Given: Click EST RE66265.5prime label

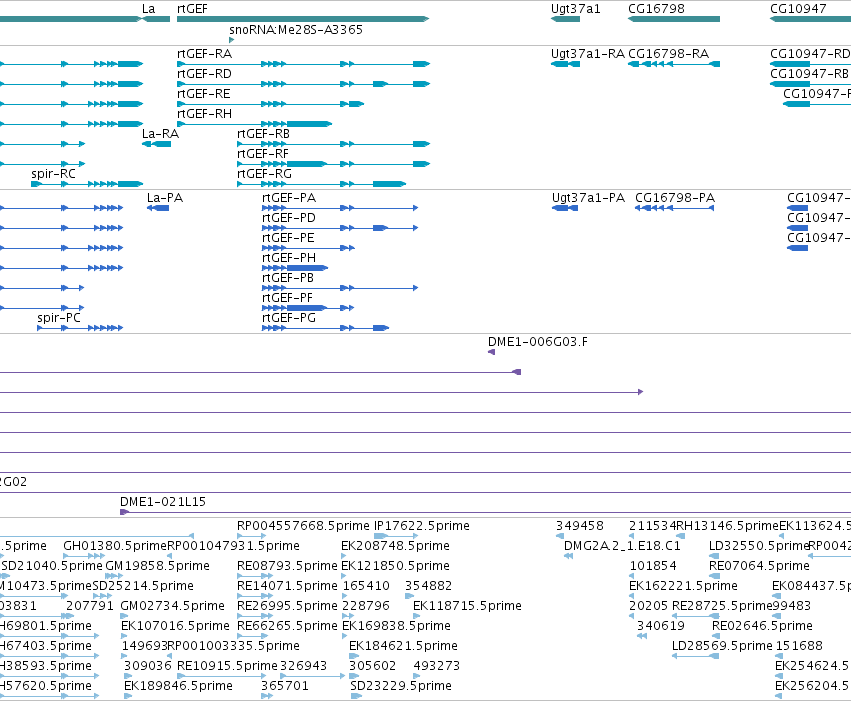Looking at the screenshot, I should coord(287,626).
